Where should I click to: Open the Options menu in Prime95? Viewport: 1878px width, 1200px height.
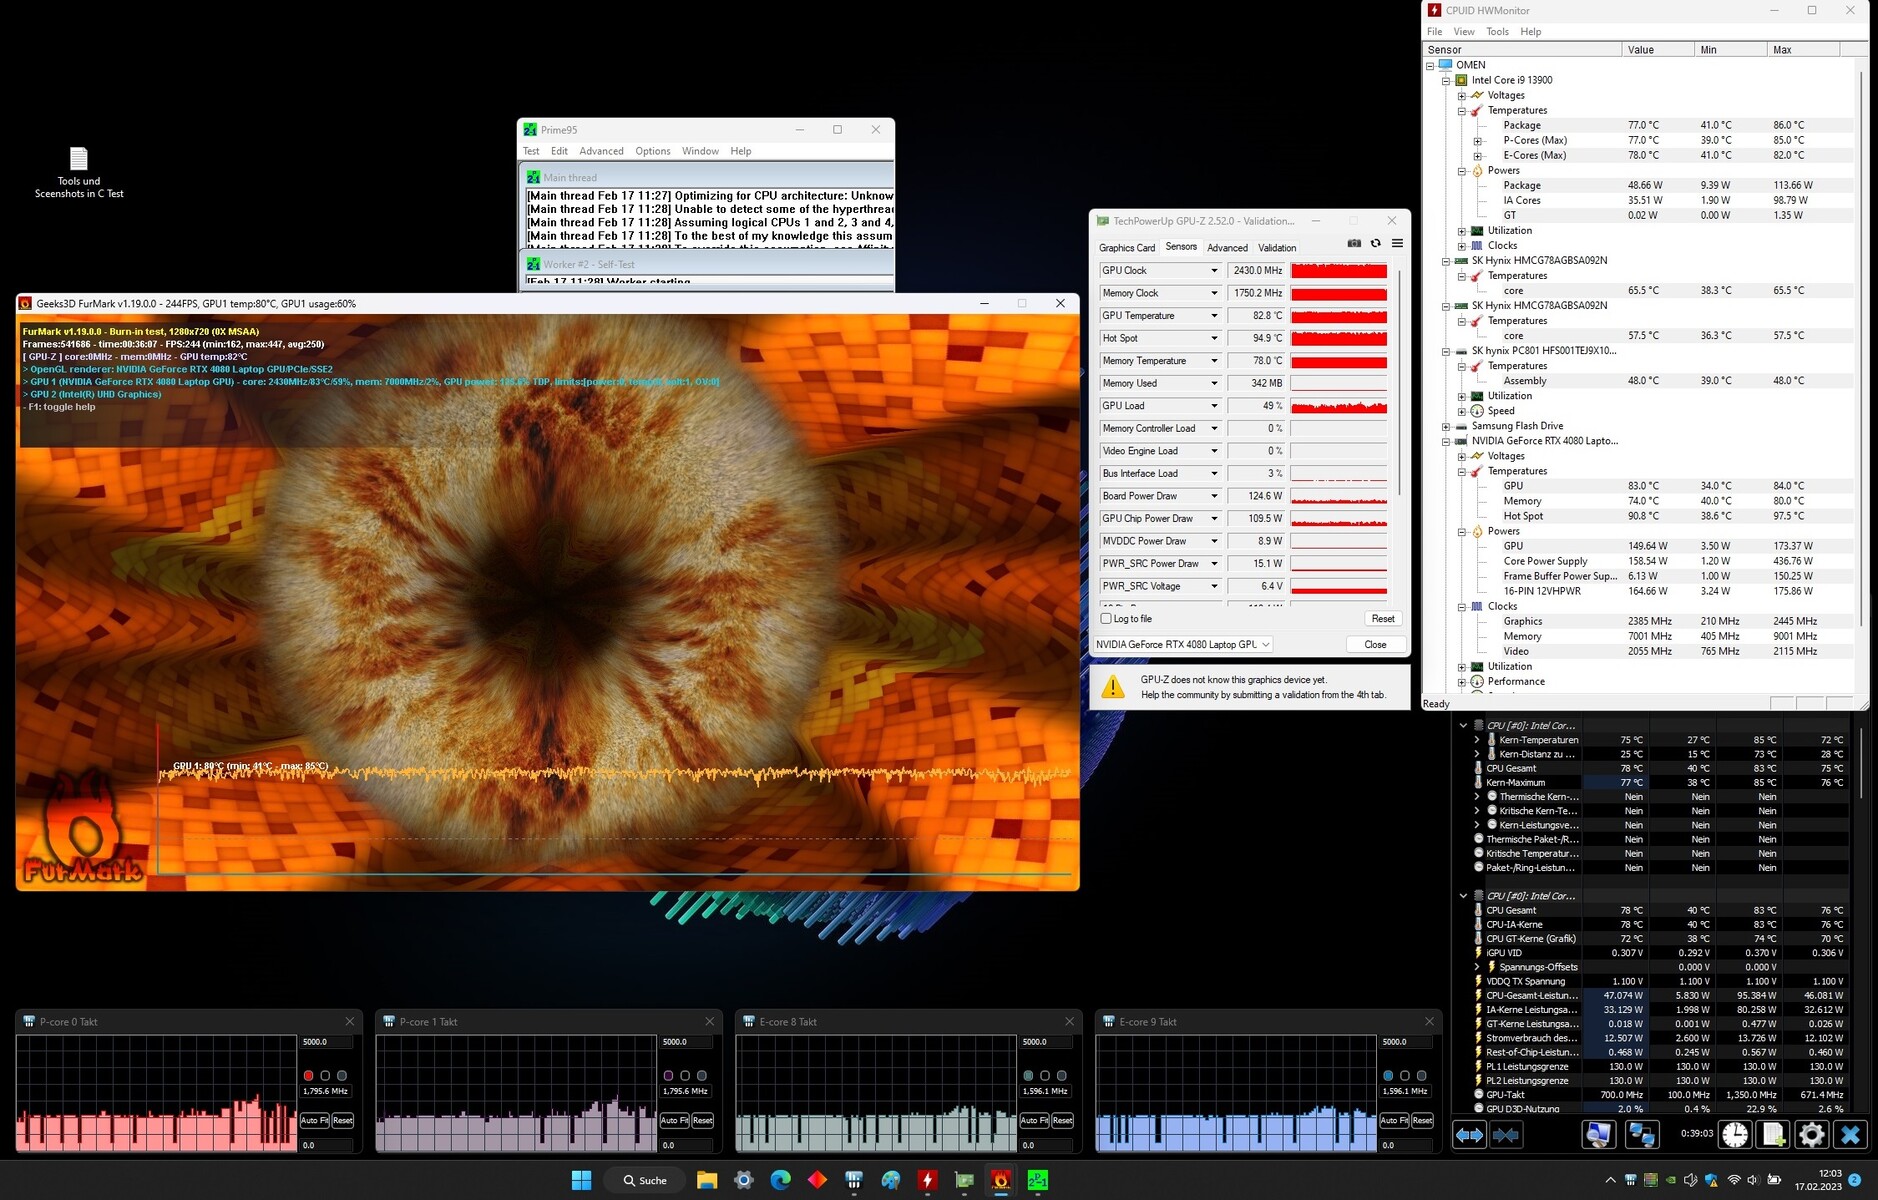(x=652, y=151)
